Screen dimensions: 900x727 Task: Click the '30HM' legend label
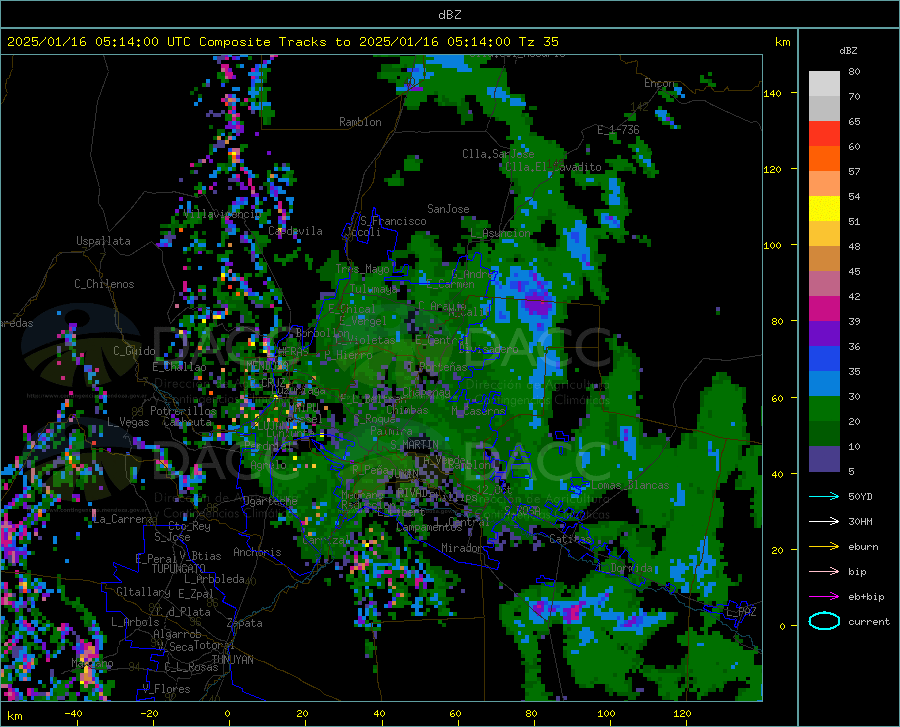pos(860,521)
